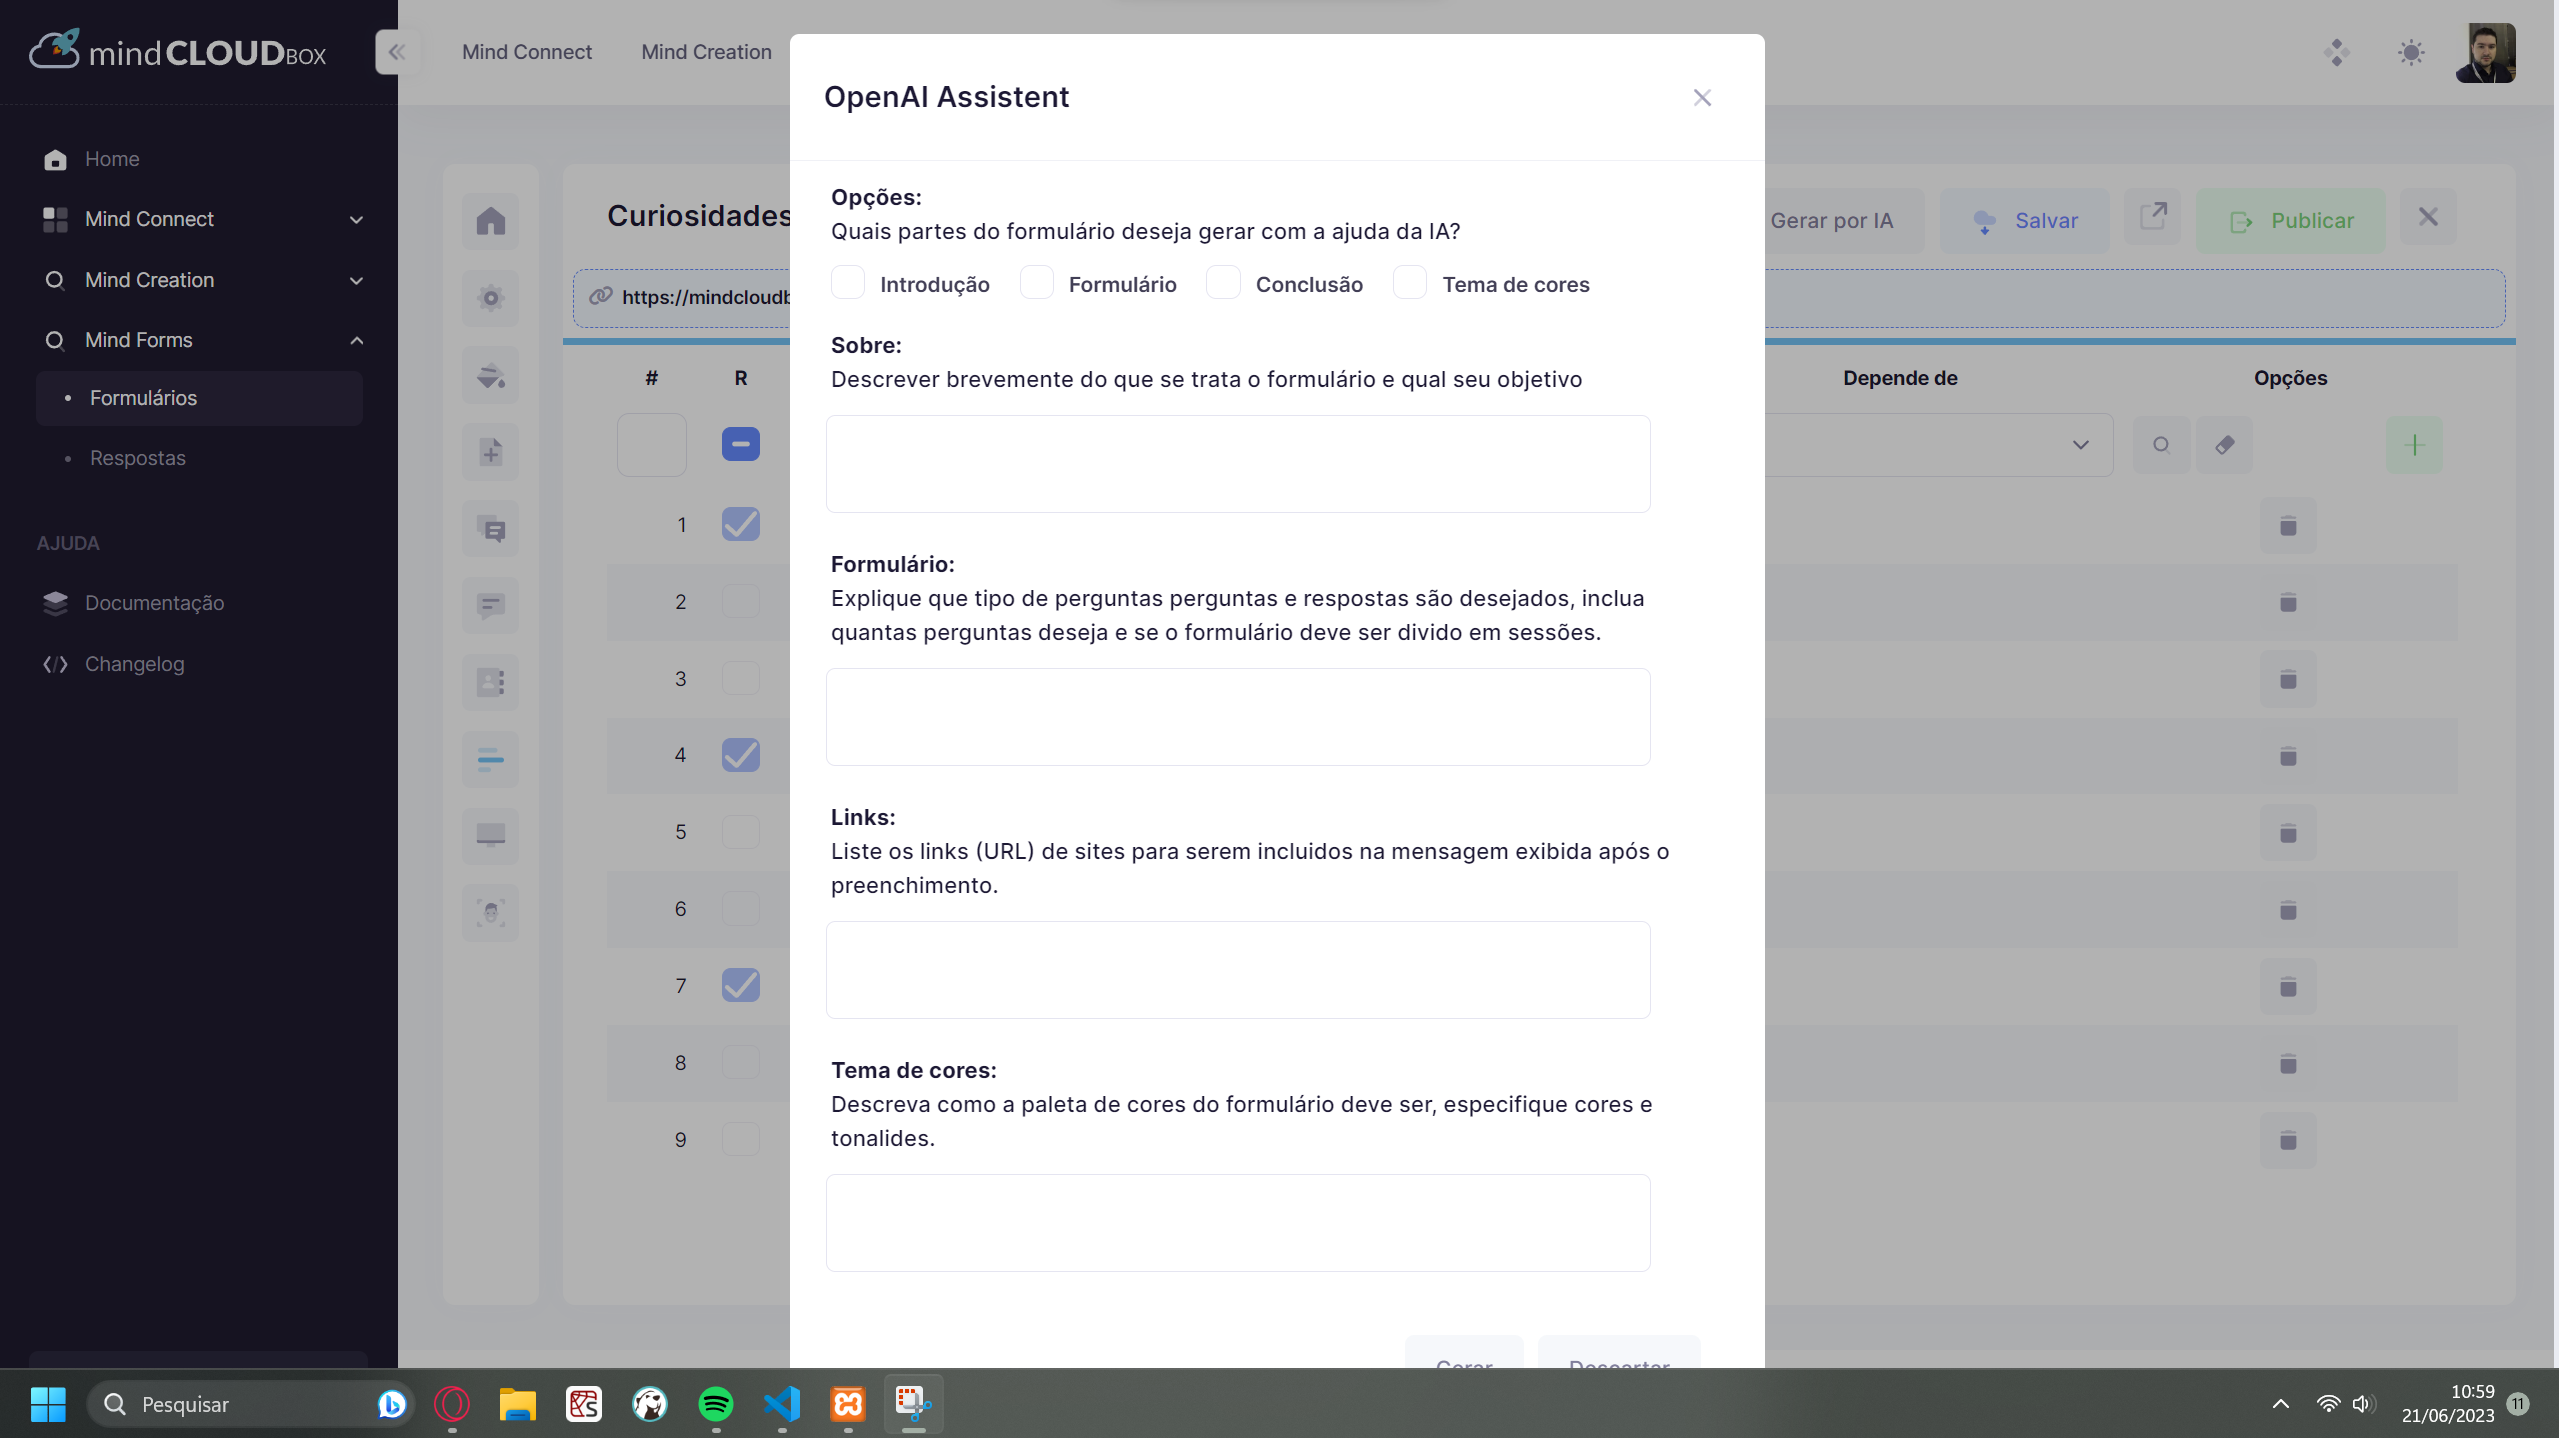Viewport: 2559px width, 1438px height.
Task: Tick the Conclusão checkbox
Action: (x=1223, y=284)
